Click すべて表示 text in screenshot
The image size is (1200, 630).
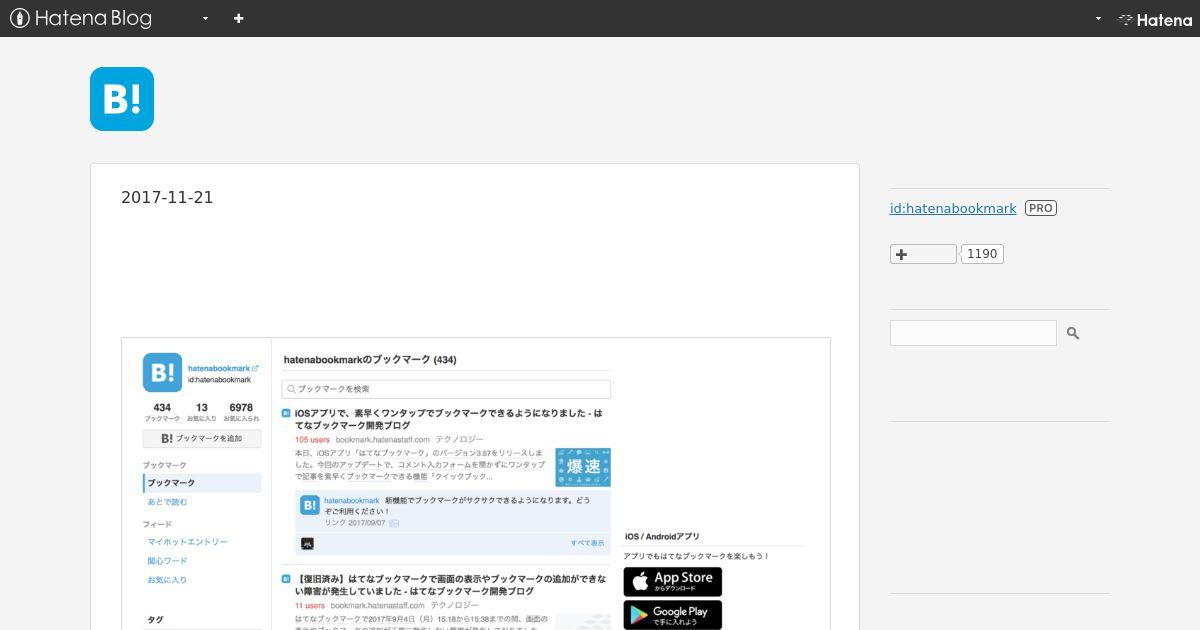coord(587,543)
